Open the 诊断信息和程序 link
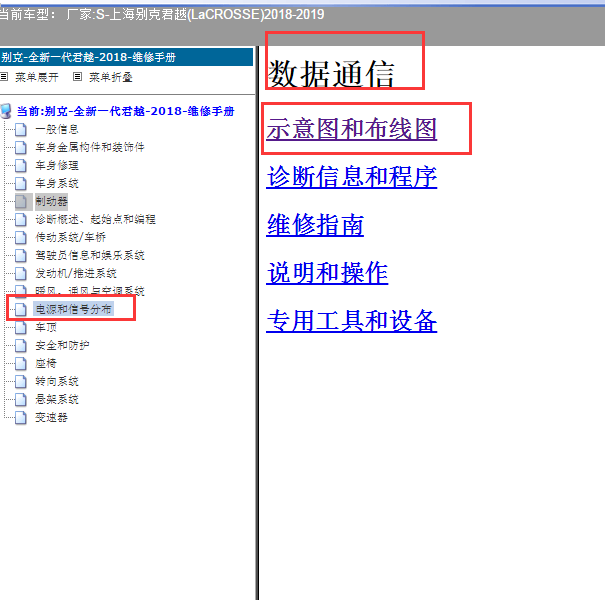The width and height of the screenshot is (605, 600). 352,177
